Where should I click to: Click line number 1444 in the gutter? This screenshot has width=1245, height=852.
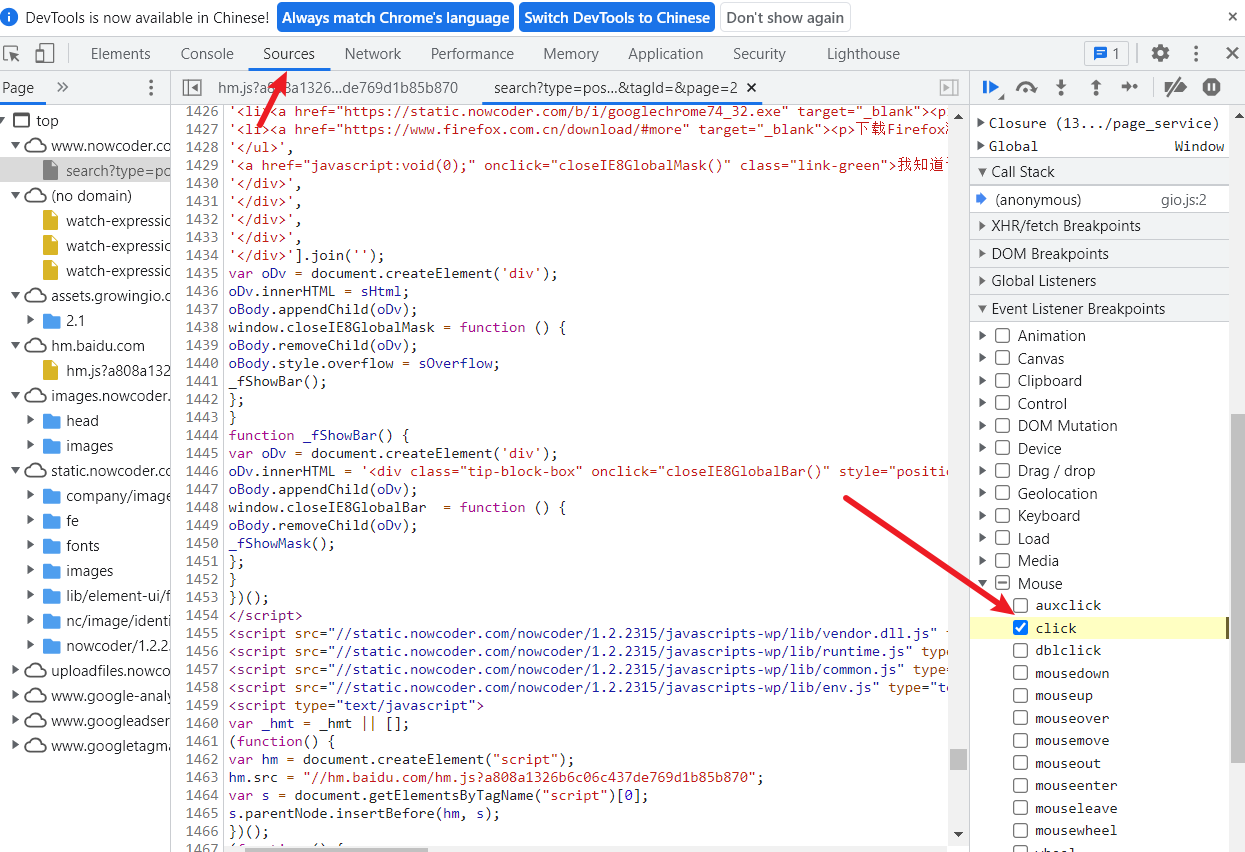202,435
